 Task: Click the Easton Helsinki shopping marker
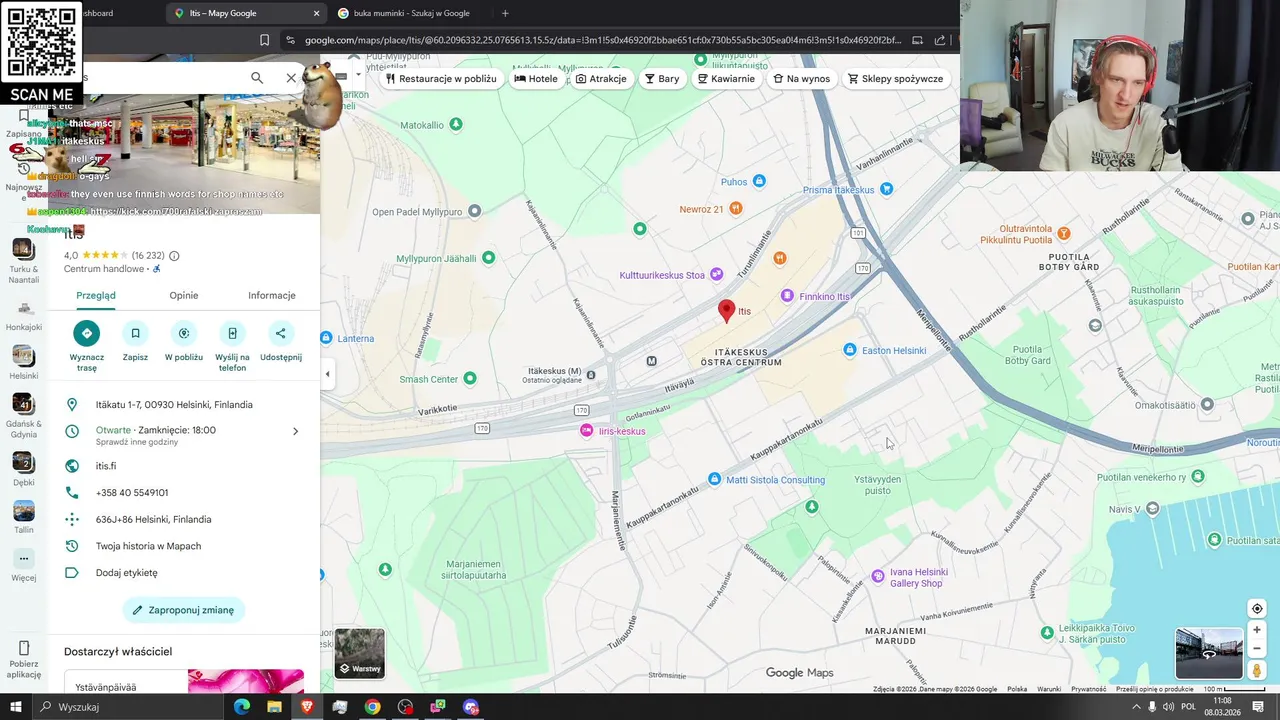click(x=850, y=350)
